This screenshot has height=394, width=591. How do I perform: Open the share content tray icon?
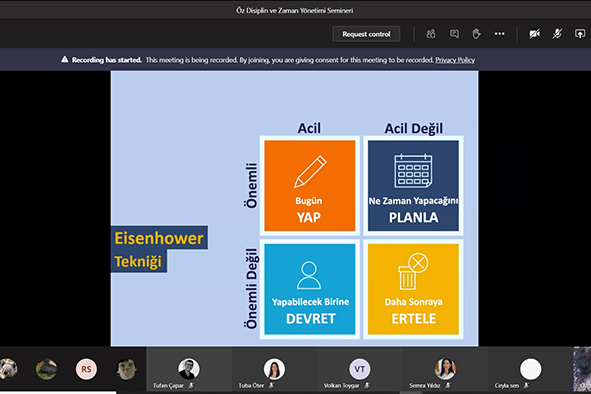[580, 34]
